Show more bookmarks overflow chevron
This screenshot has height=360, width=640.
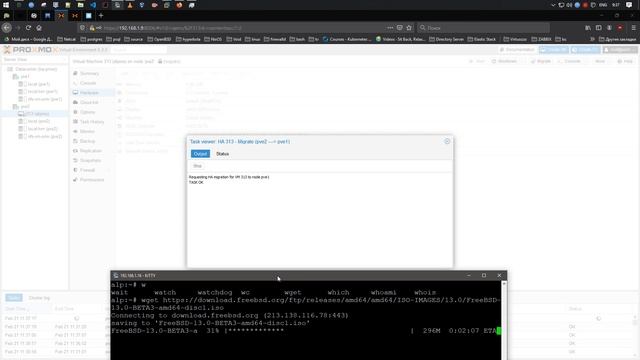tap(592, 39)
